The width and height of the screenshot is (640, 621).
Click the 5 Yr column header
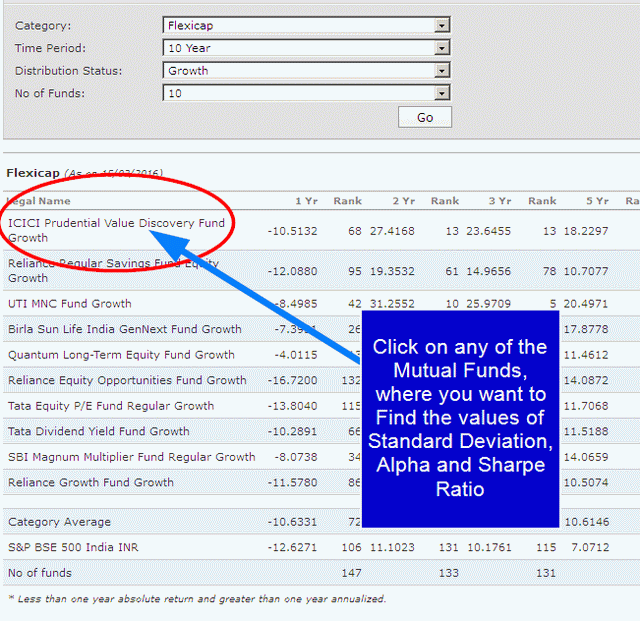tap(597, 201)
